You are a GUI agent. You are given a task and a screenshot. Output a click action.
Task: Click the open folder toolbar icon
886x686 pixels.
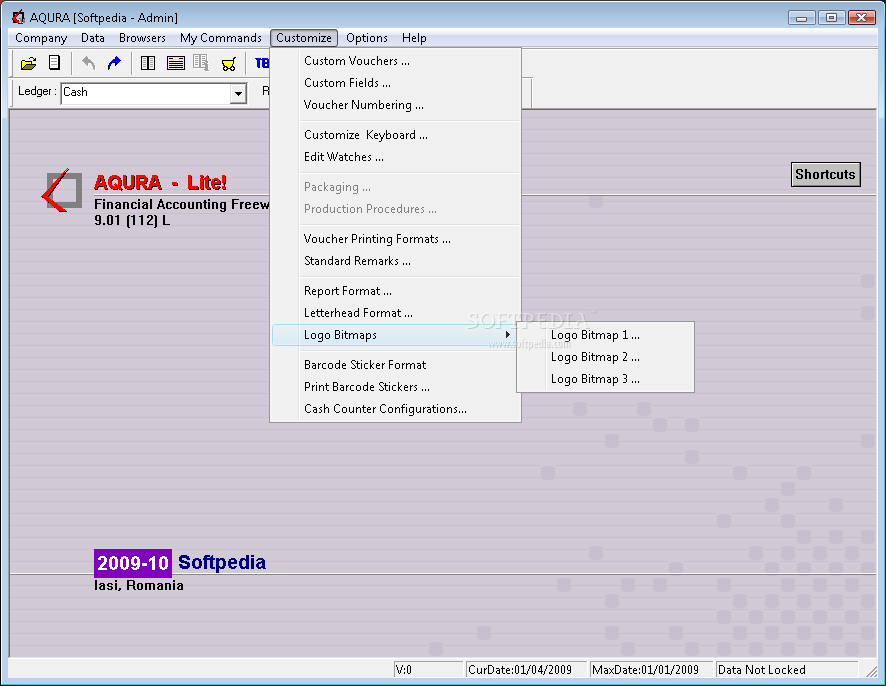pos(28,63)
